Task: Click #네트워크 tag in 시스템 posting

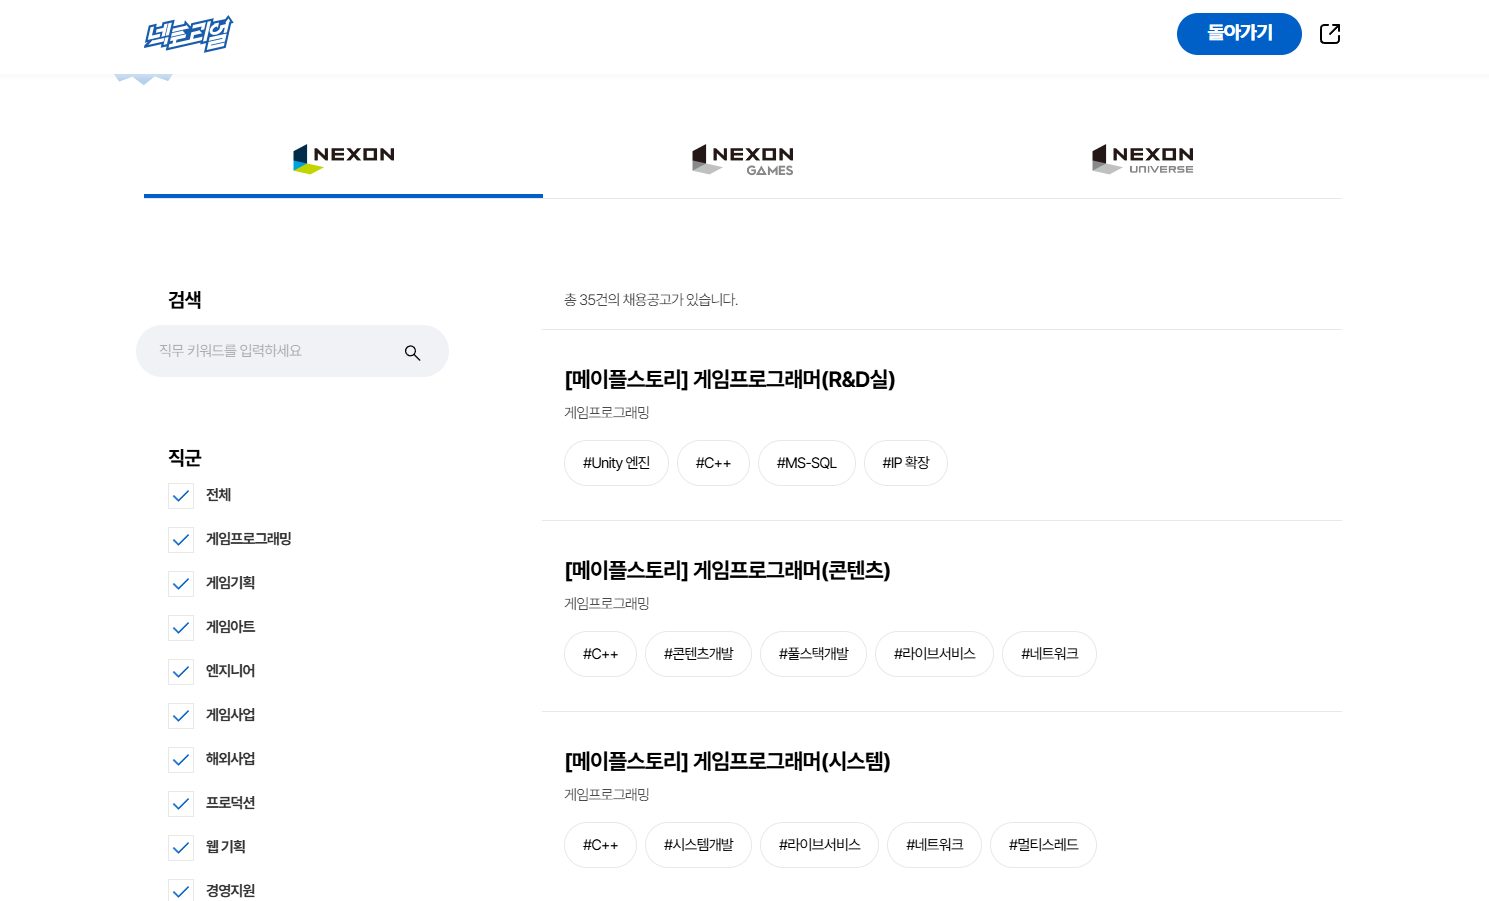Action: point(934,845)
